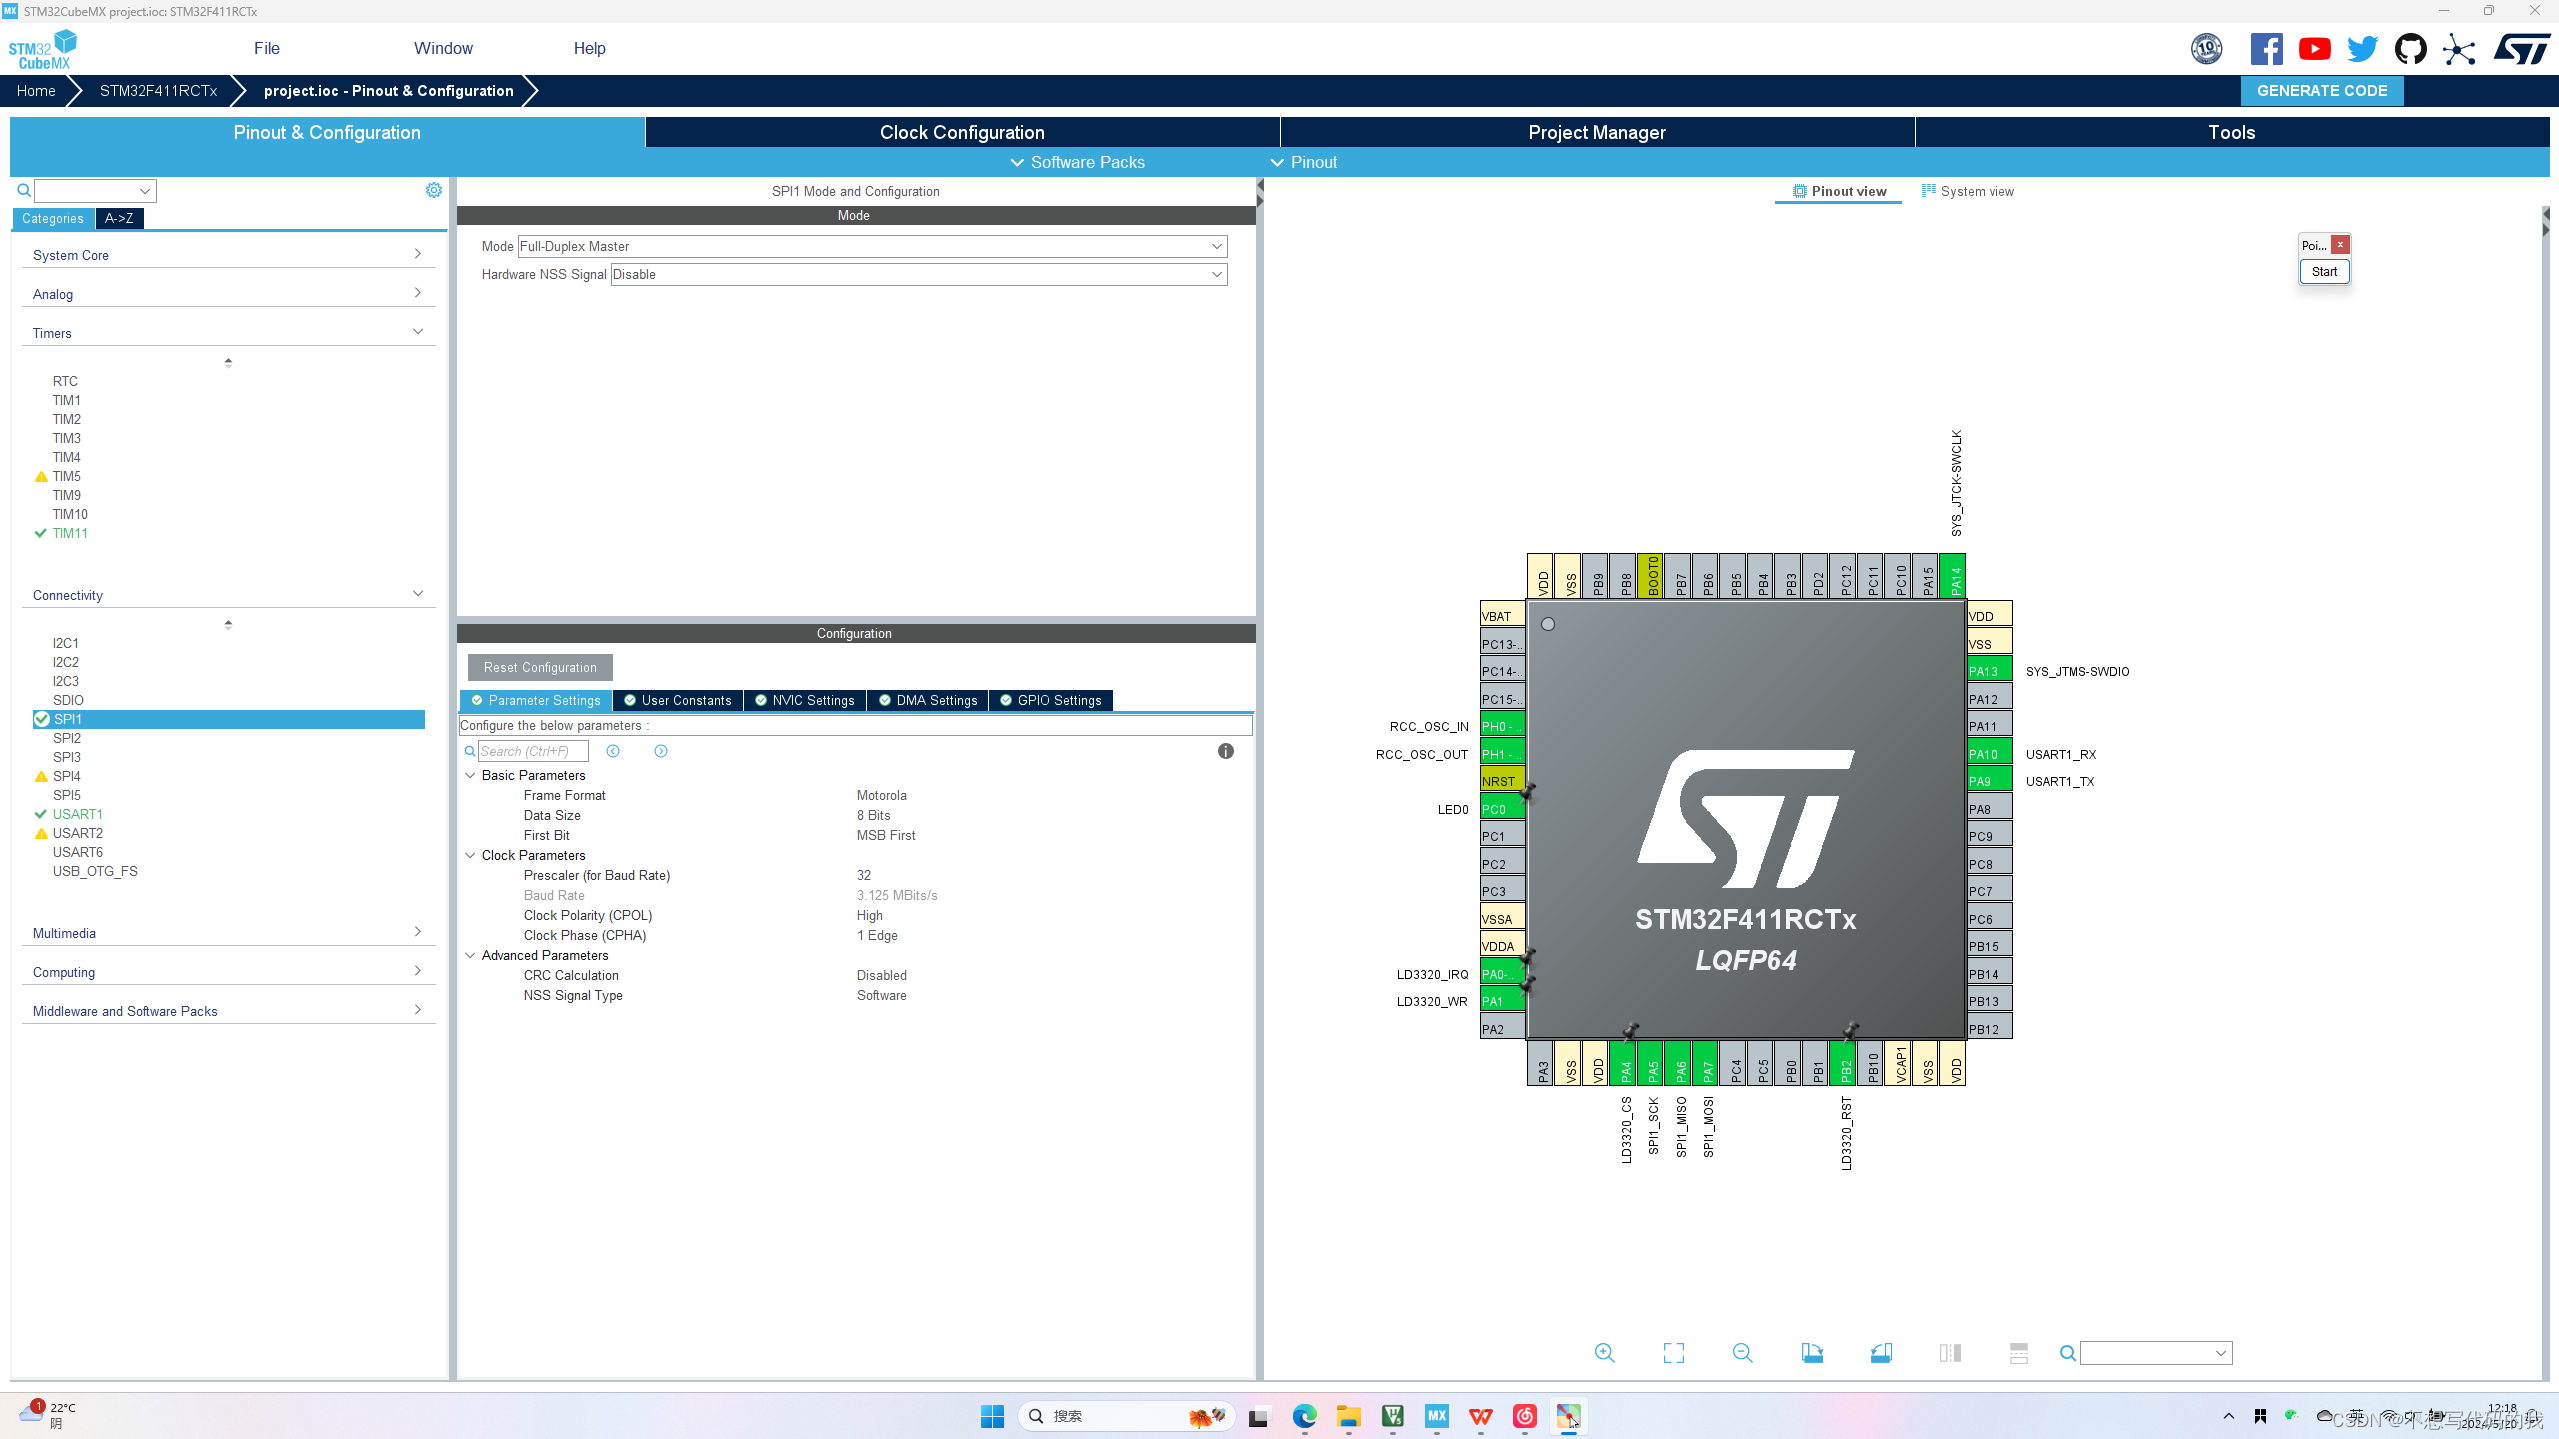This screenshot has width=2559, height=1439.
Task: Click the ST logo in the header
Action: coord(2521,48)
